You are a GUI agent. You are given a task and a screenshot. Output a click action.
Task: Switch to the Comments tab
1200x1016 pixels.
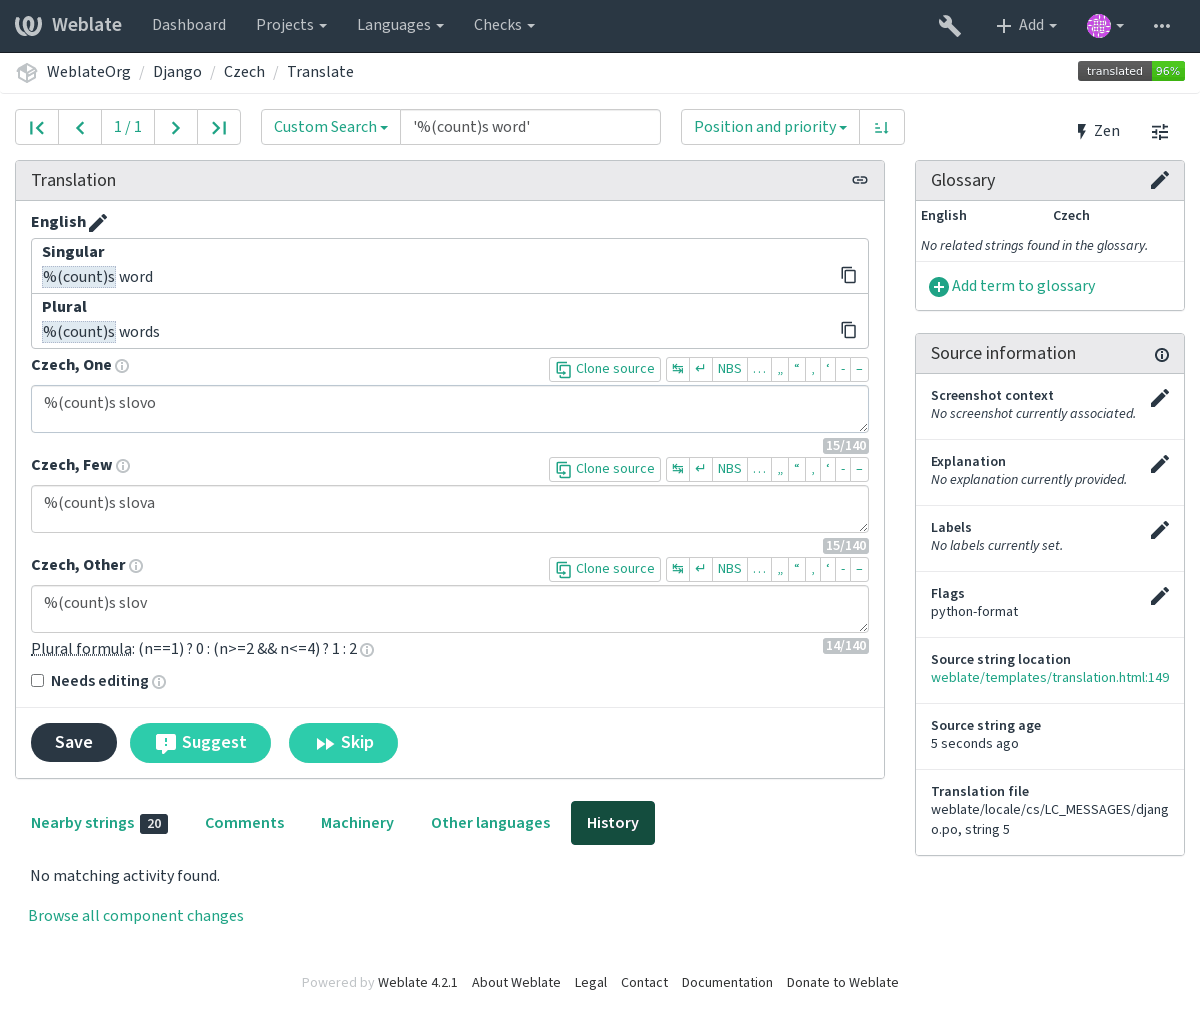(245, 823)
